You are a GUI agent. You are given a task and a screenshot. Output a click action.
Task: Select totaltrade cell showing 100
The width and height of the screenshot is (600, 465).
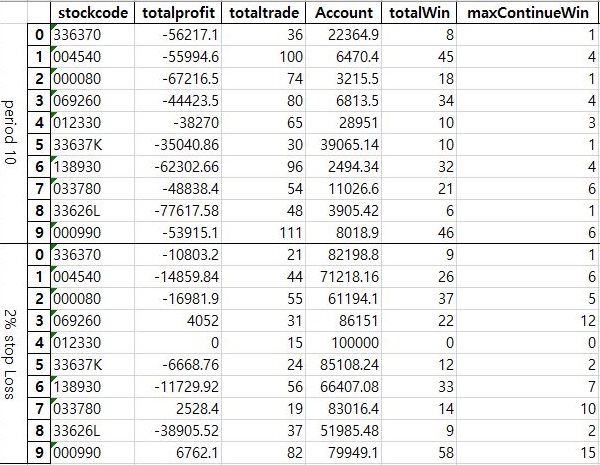[263, 57]
